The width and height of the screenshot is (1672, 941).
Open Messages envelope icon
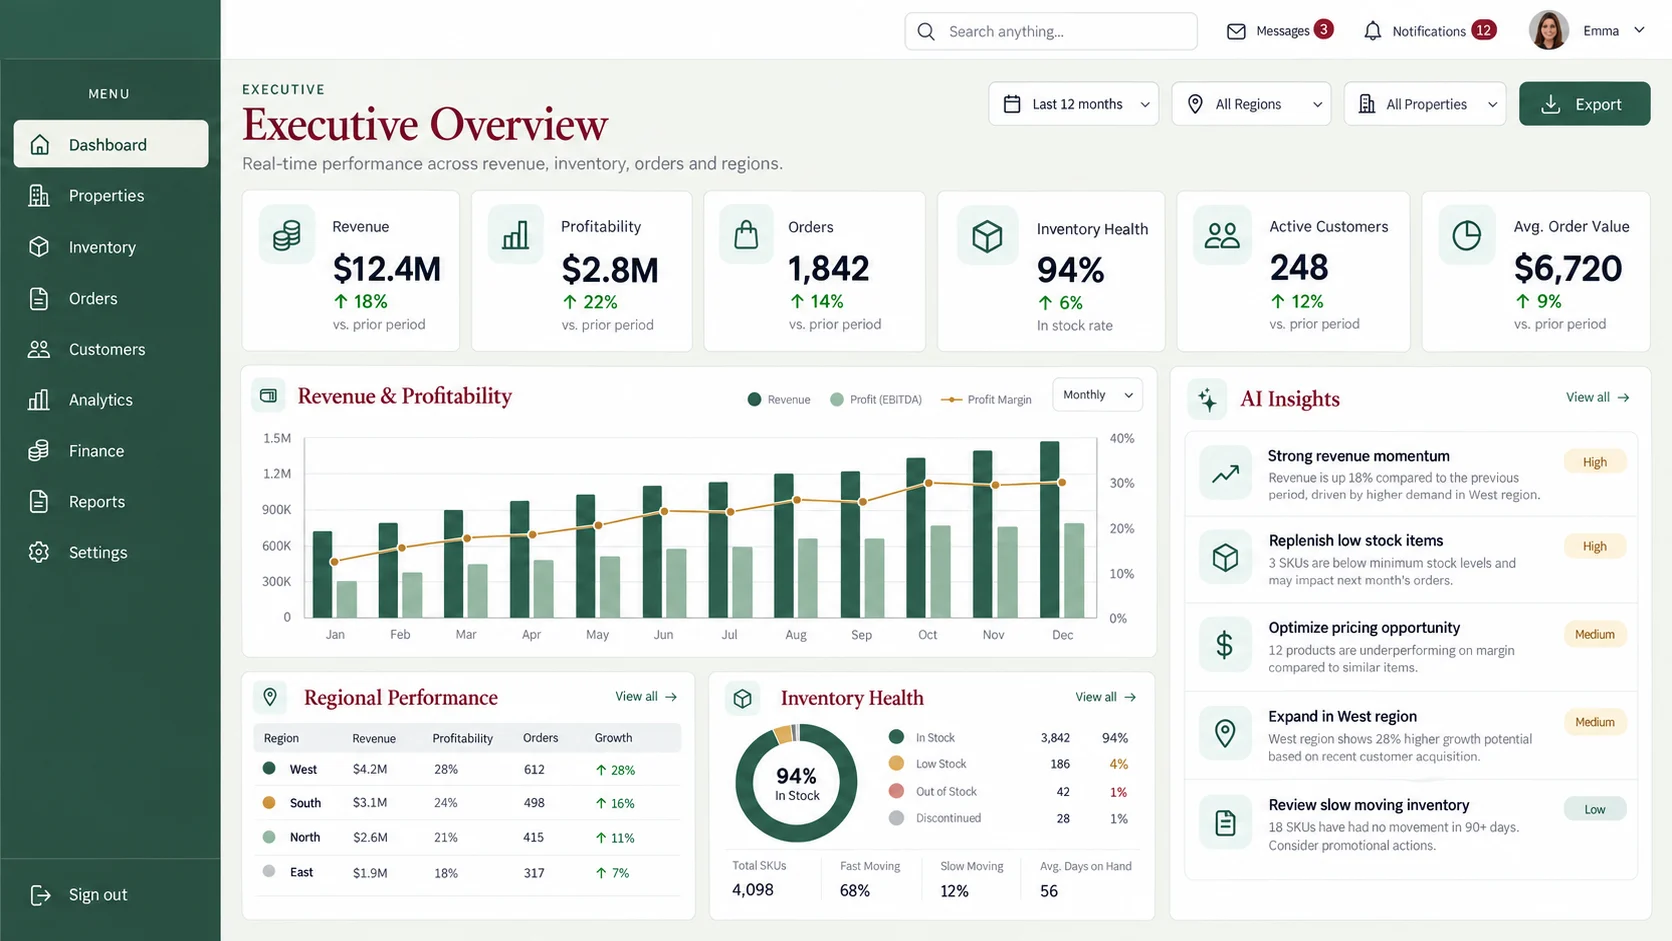pos(1236,31)
